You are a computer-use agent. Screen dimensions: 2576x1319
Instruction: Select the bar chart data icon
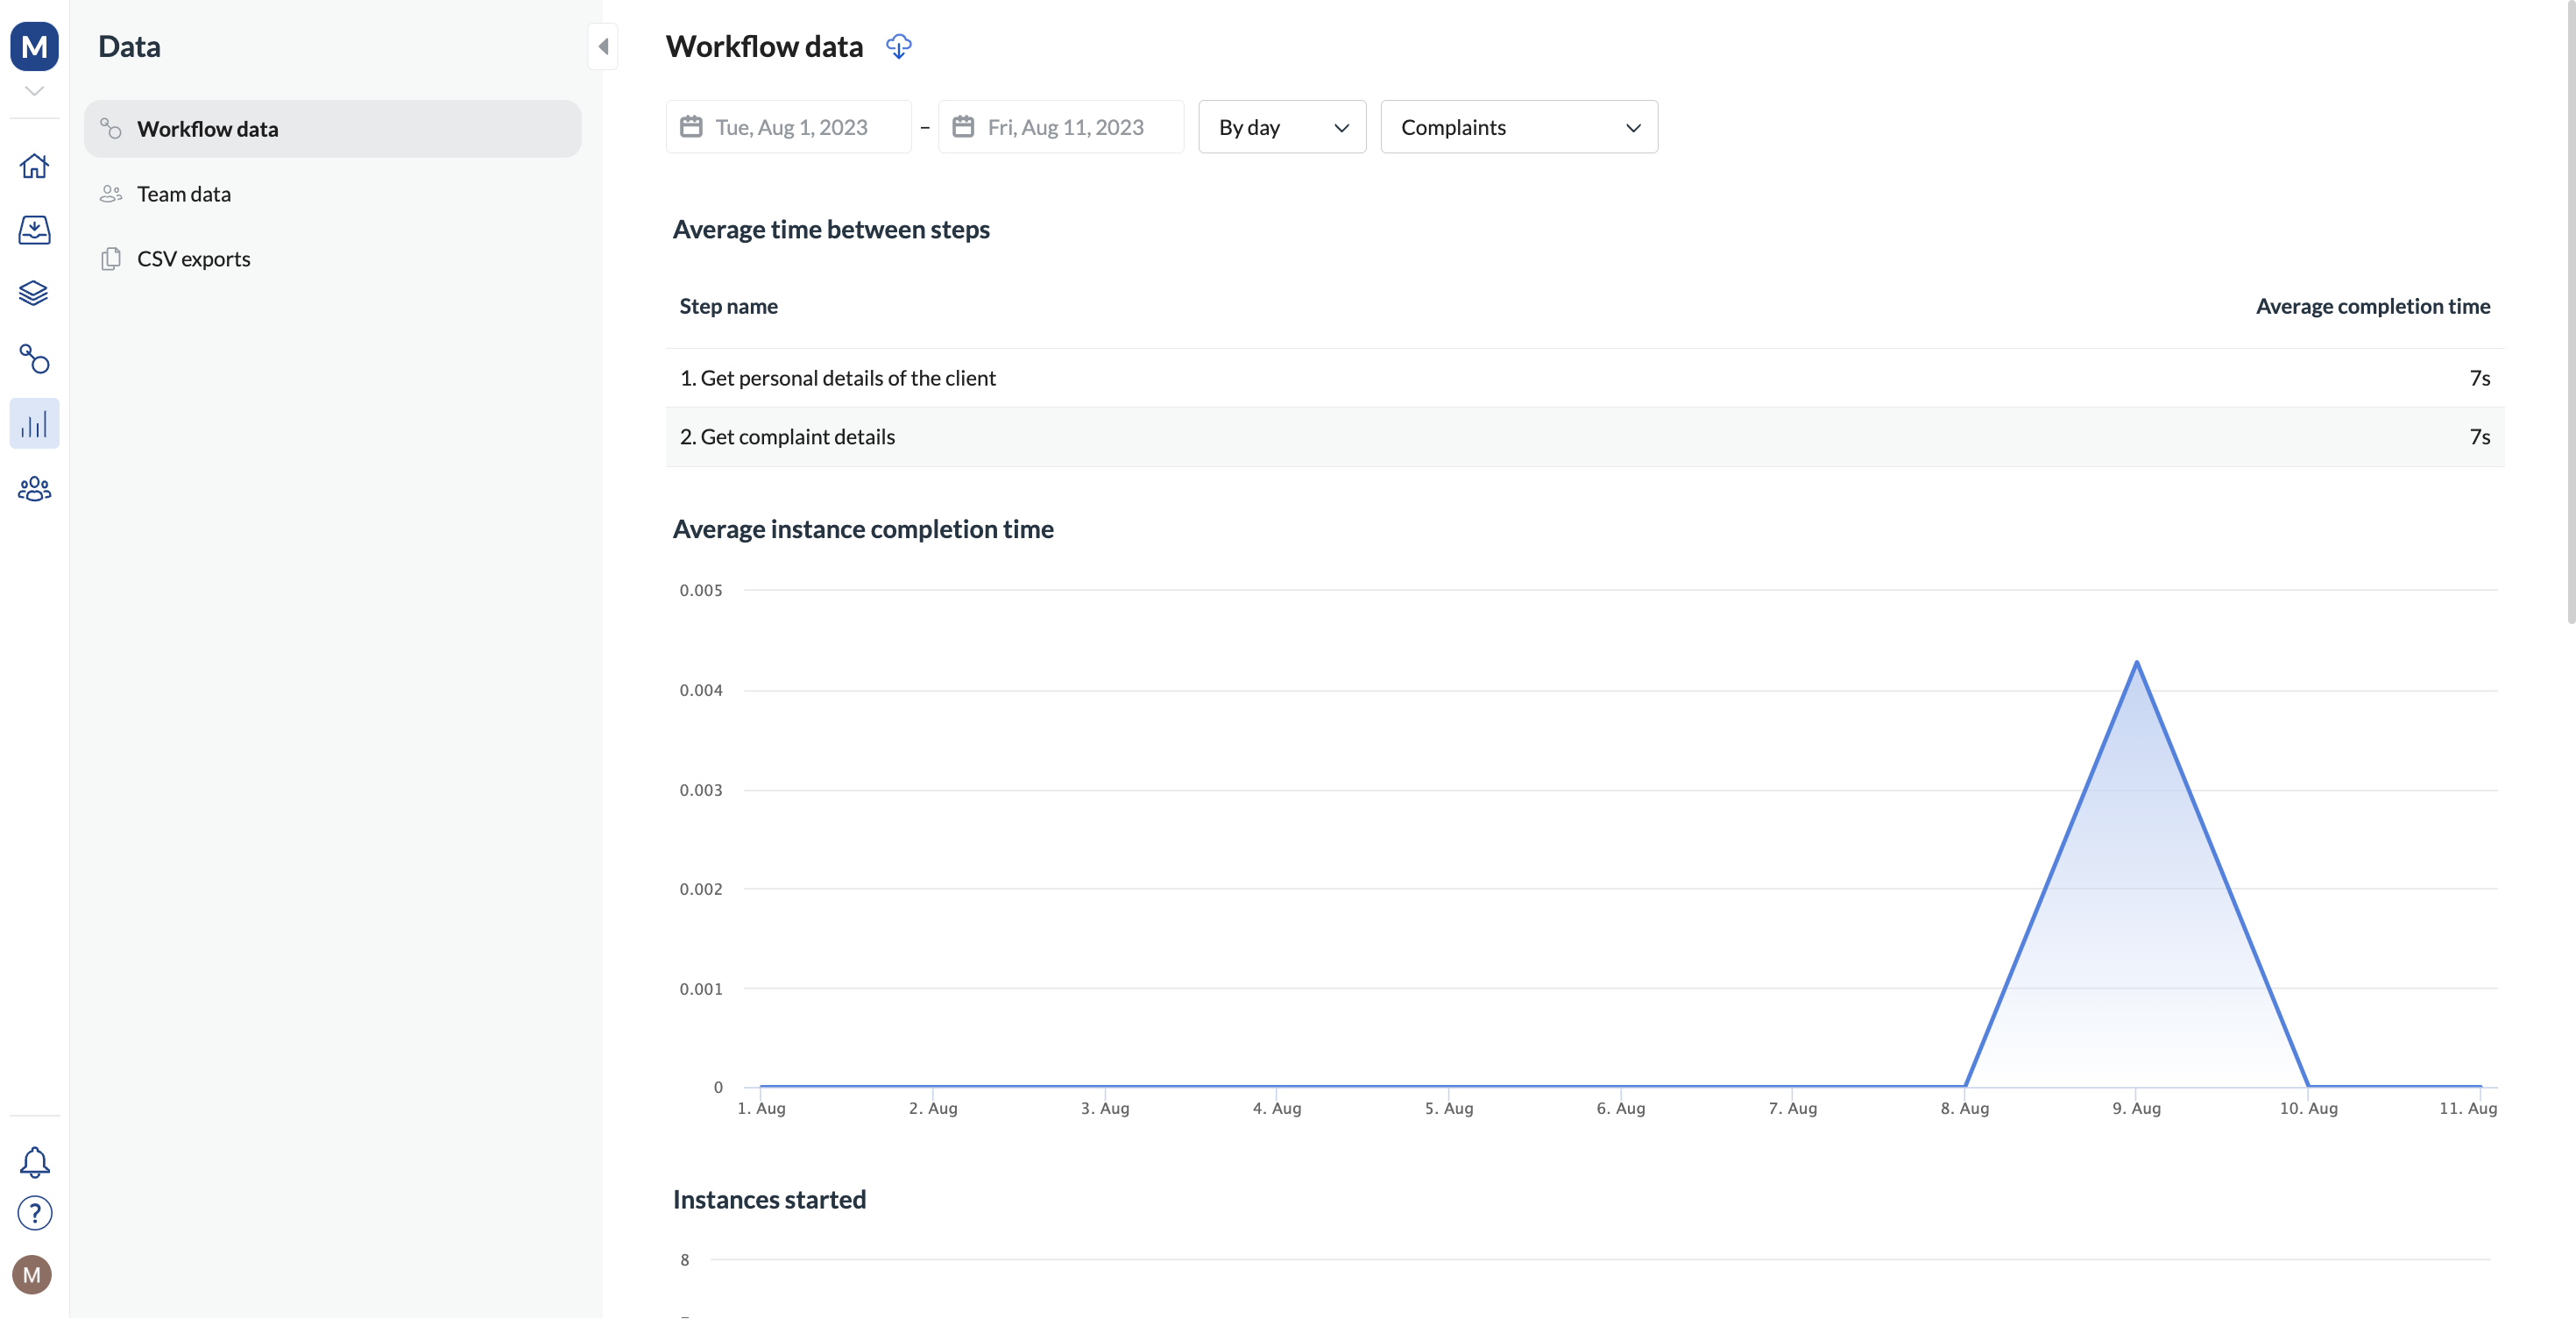[34, 424]
